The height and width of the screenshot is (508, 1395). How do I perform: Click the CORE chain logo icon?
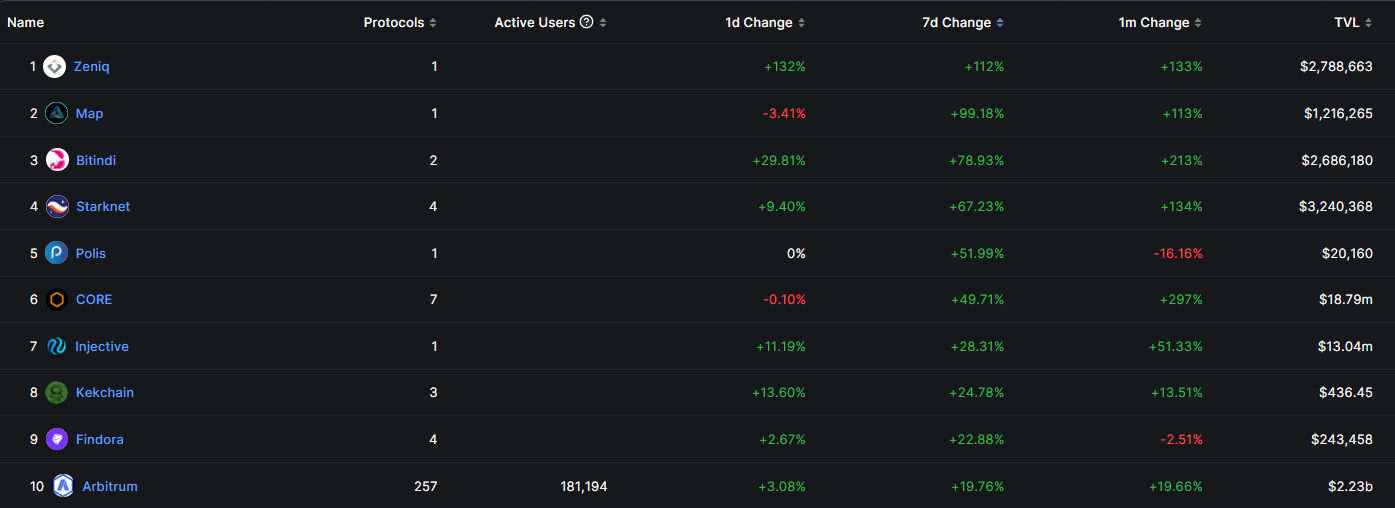click(57, 300)
